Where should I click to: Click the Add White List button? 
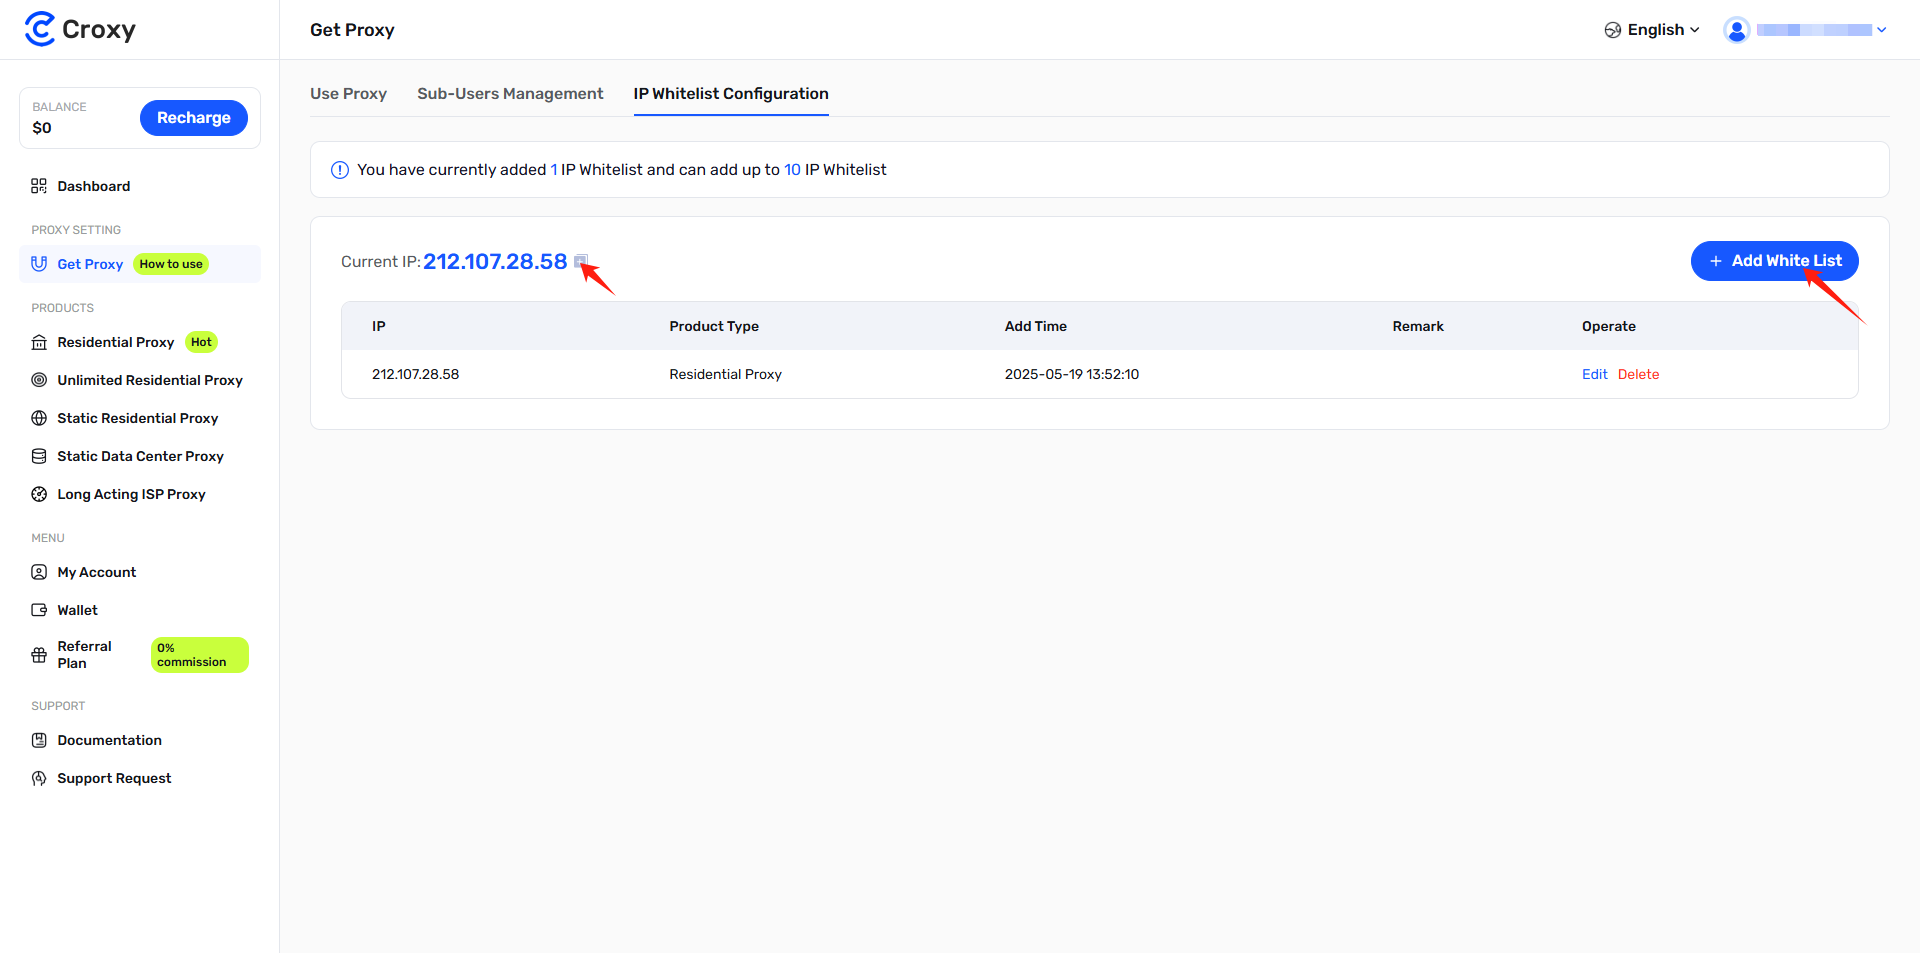coord(1775,261)
